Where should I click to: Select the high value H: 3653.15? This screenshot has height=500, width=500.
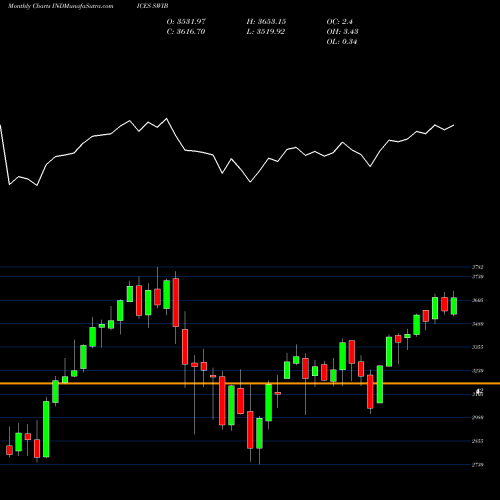pyautogui.click(x=266, y=22)
